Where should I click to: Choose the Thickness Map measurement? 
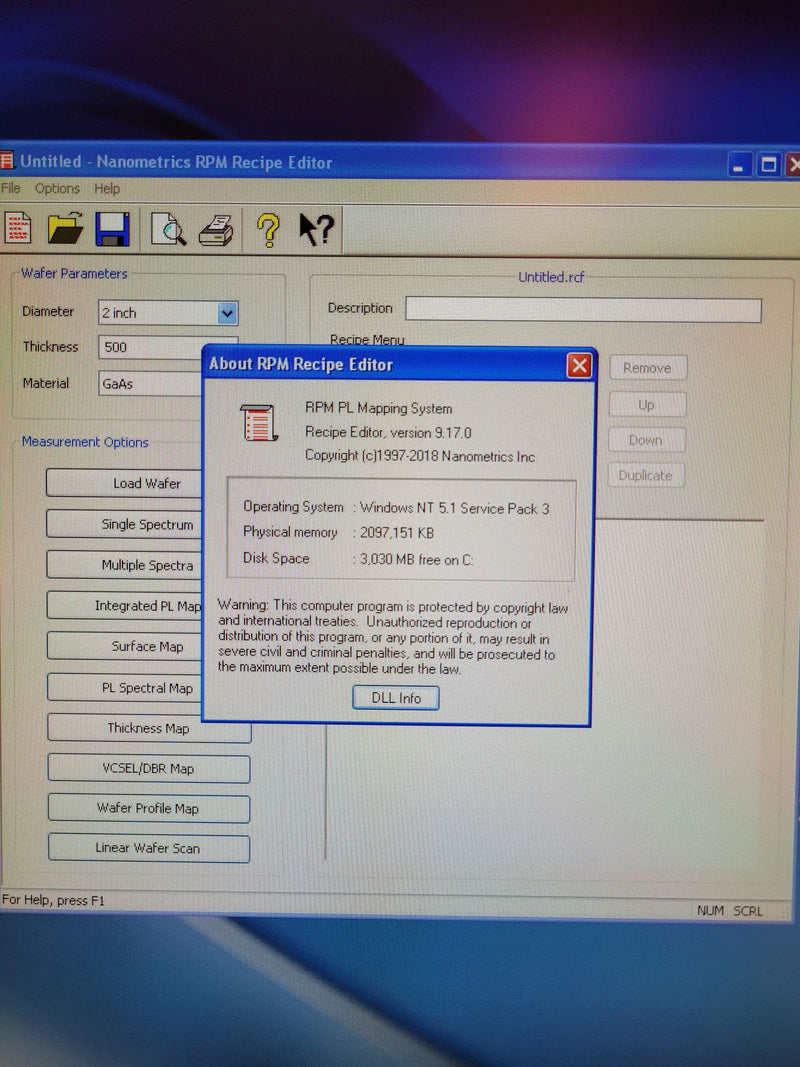coord(148,728)
